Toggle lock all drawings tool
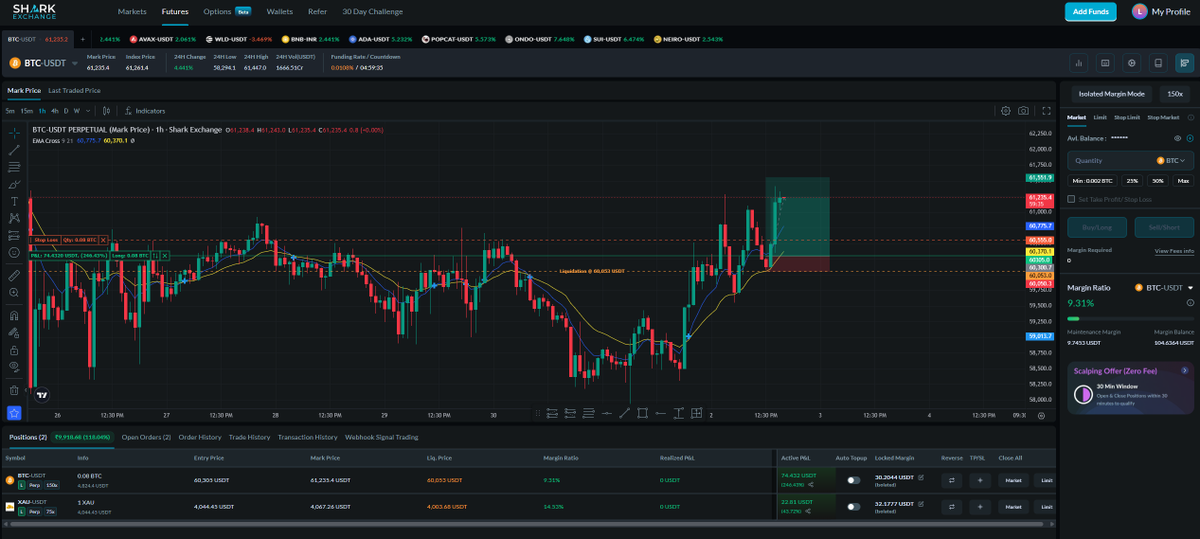The width and height of the screenshot is (1200, 539). (14, 351)
